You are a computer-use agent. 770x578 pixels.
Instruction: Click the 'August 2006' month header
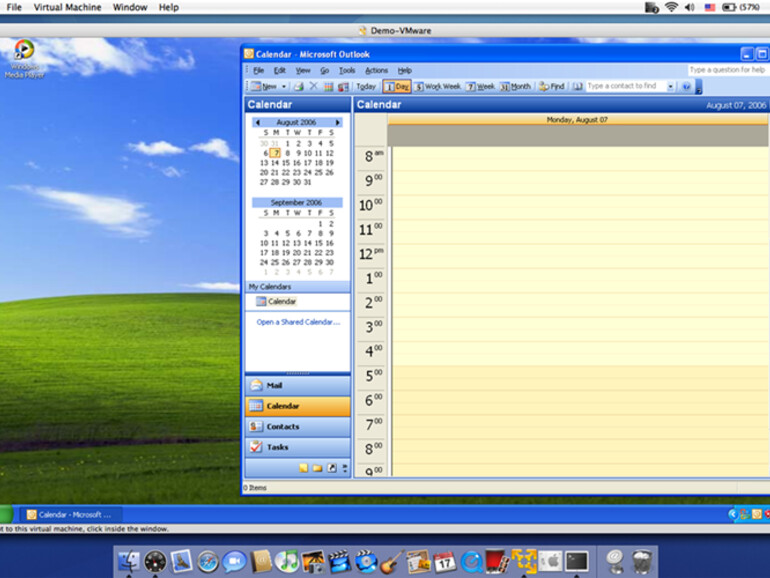click(296, 122)
